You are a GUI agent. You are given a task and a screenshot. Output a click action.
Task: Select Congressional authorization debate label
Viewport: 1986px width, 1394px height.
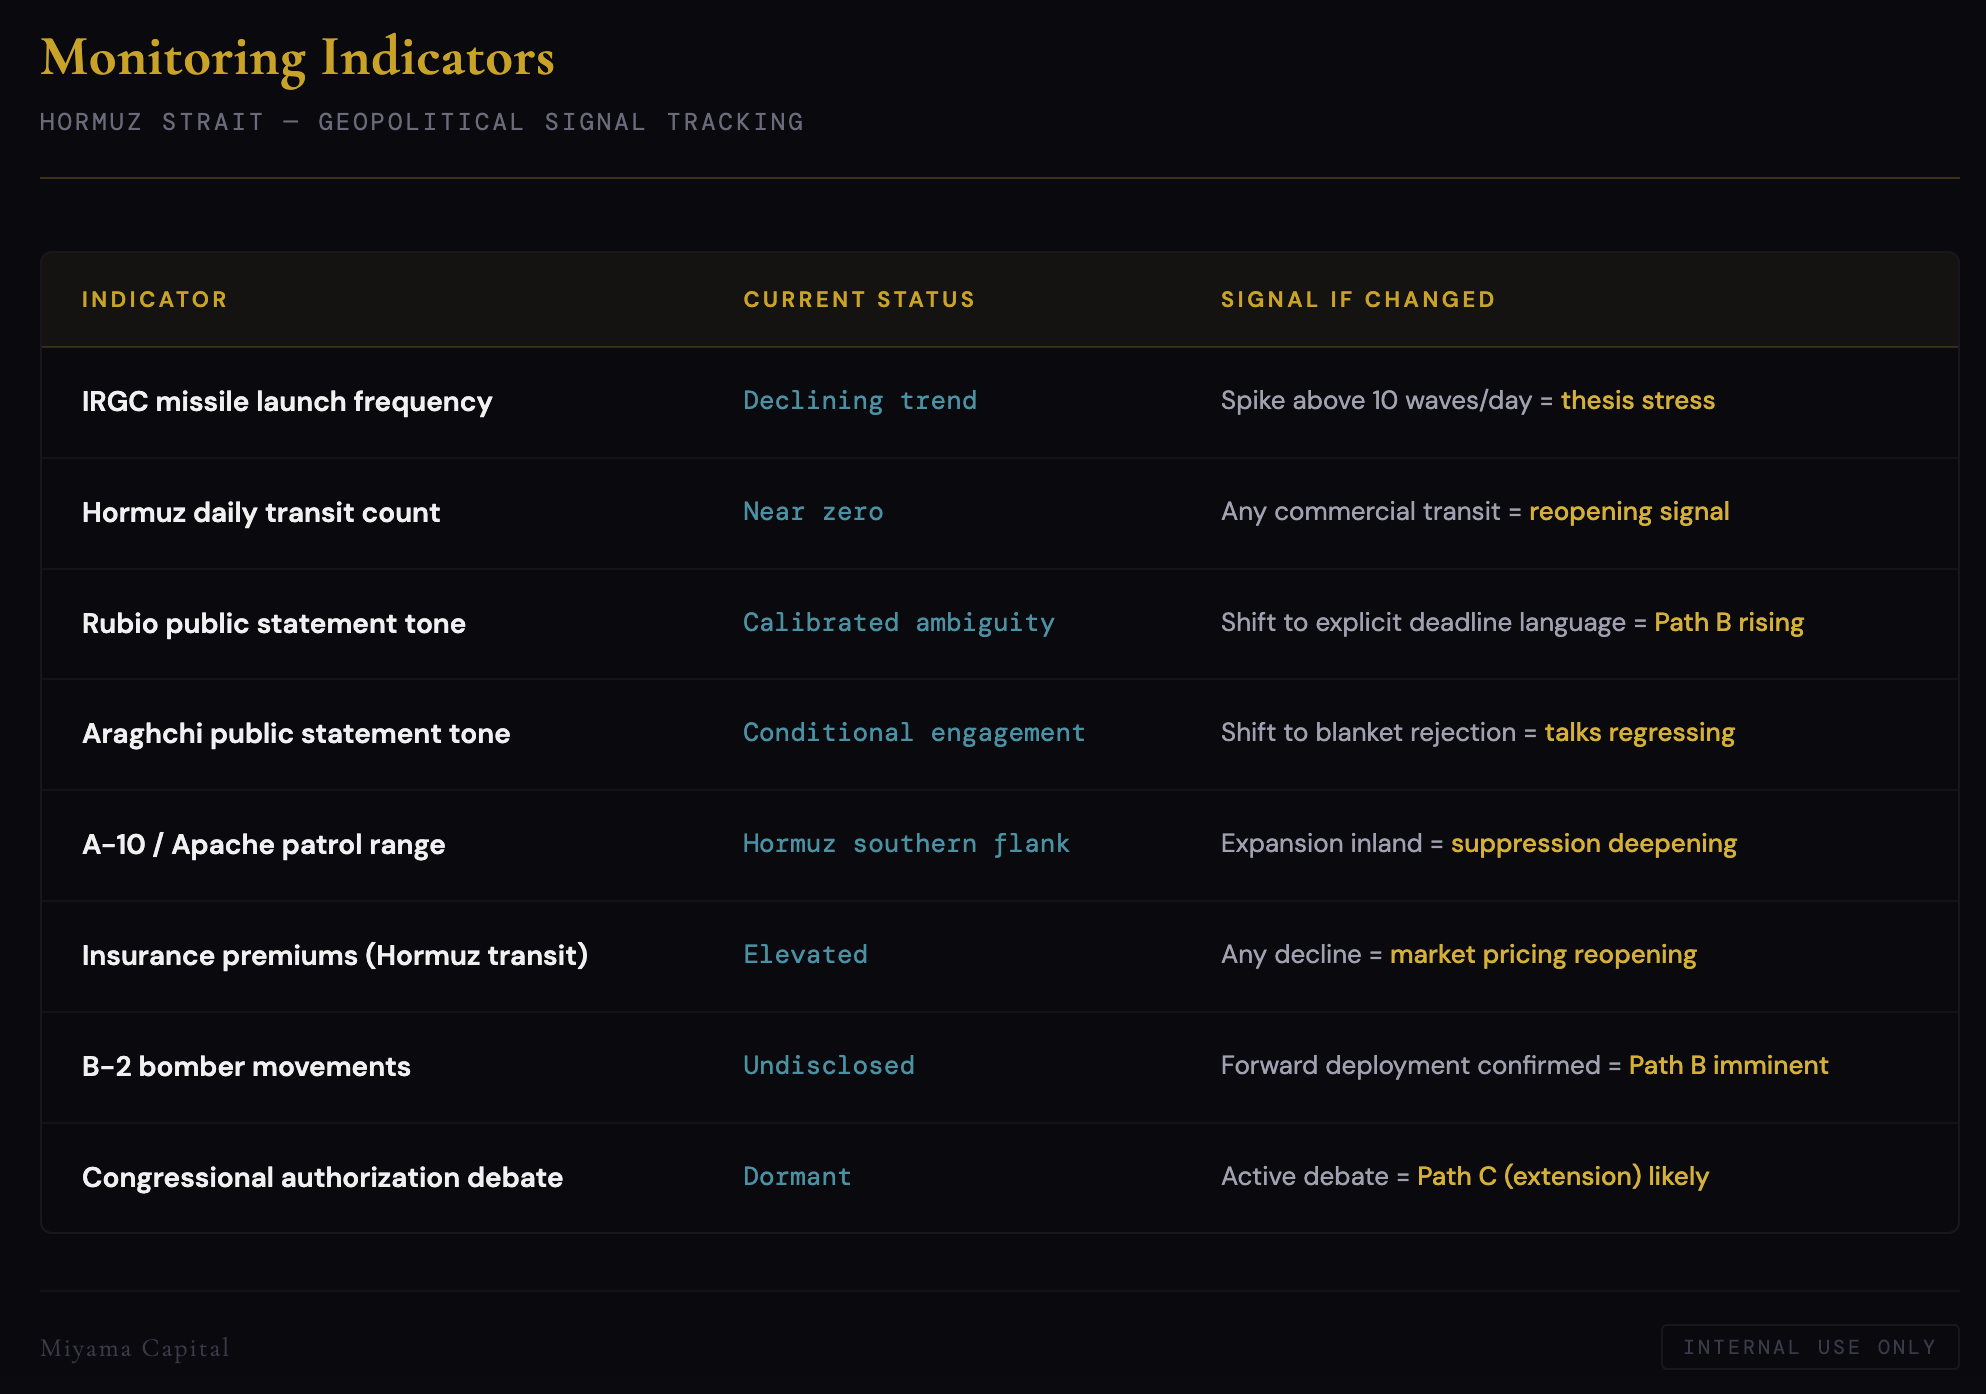coord(322,1178)
